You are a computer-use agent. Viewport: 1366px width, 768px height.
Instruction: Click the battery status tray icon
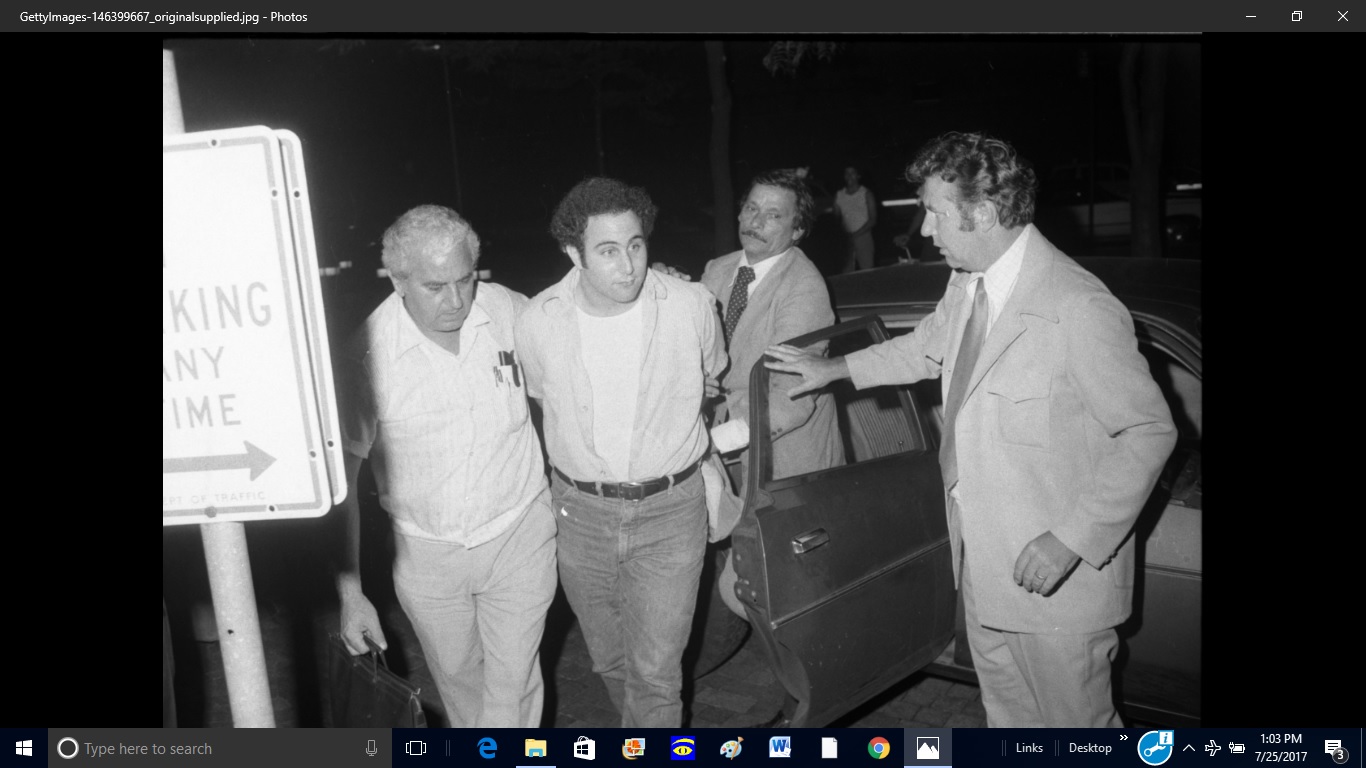1237,748
